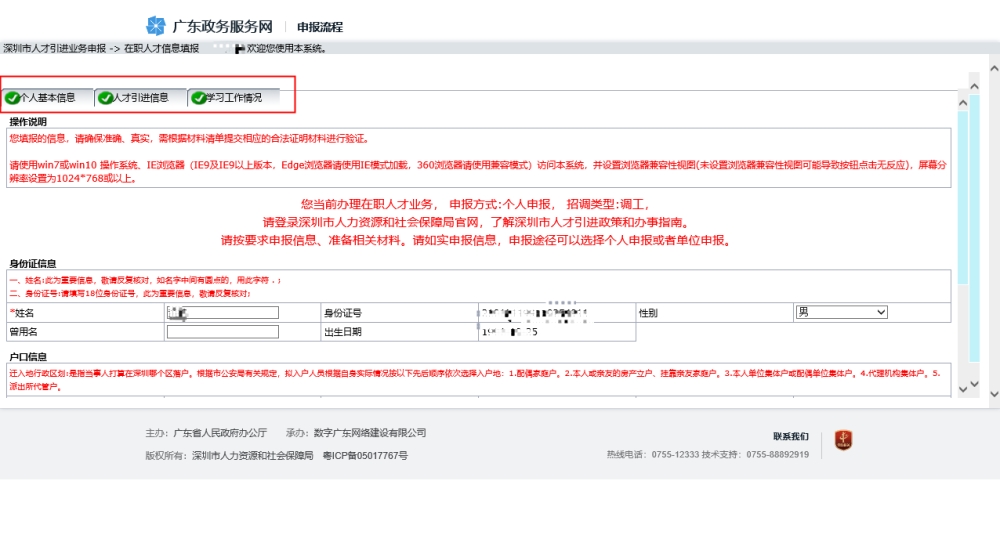Image resolution: width=1000 pixels, height=546 pixels.
Task: Click green checkmark on 学习工作情况 tab
Action: click(198, 98)
